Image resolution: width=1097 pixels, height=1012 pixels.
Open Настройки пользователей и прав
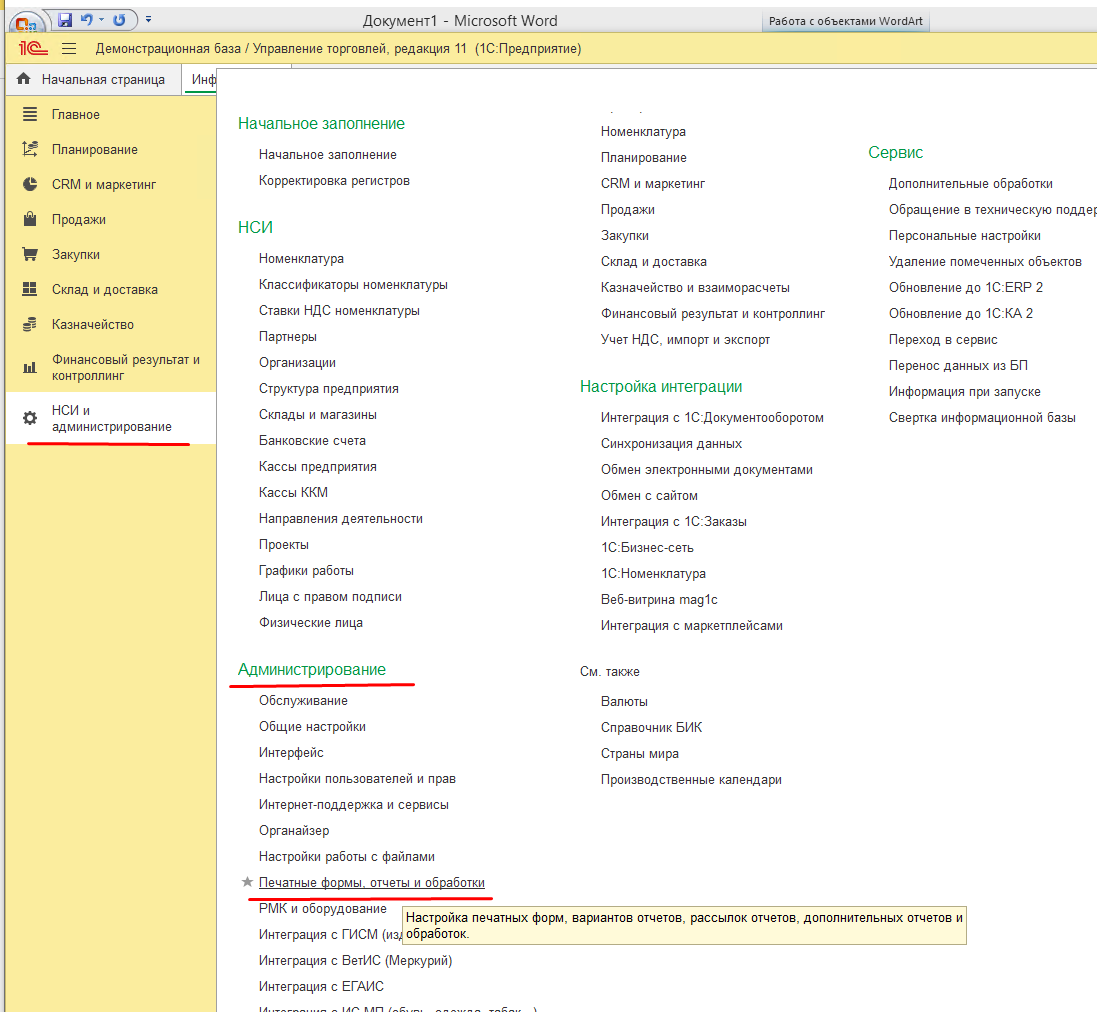[357, 778]
